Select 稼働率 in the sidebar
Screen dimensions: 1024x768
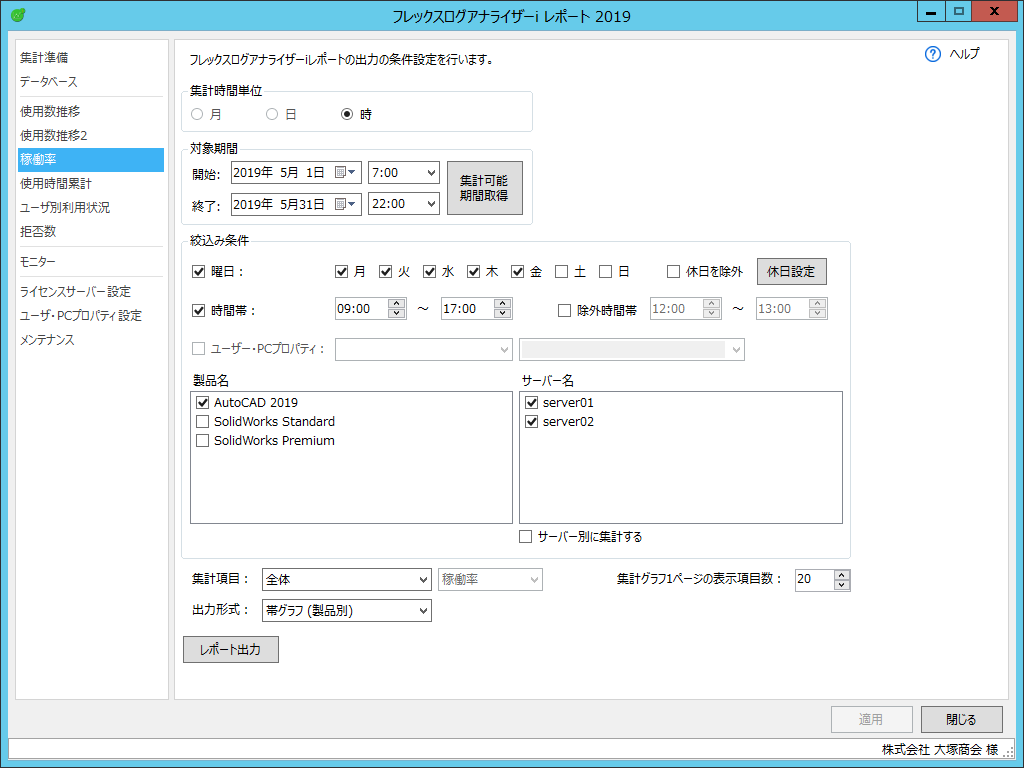(x=91, y=159)
